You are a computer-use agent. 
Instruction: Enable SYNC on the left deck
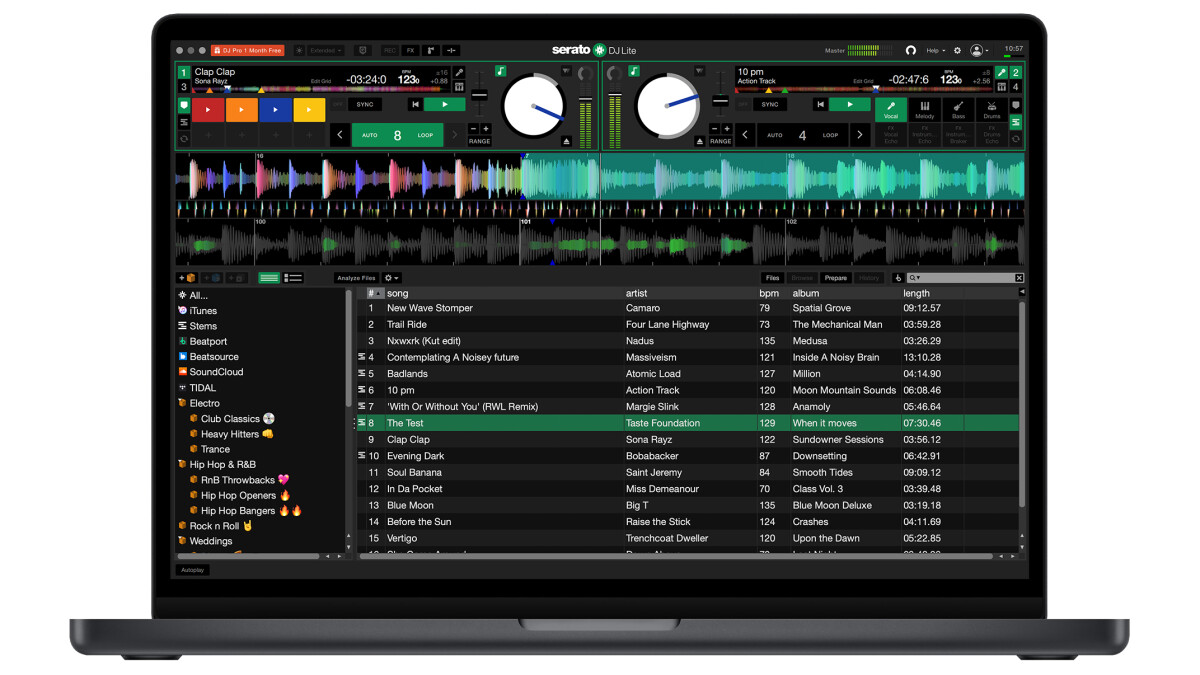pyautogui.click(x=364, y=104)
